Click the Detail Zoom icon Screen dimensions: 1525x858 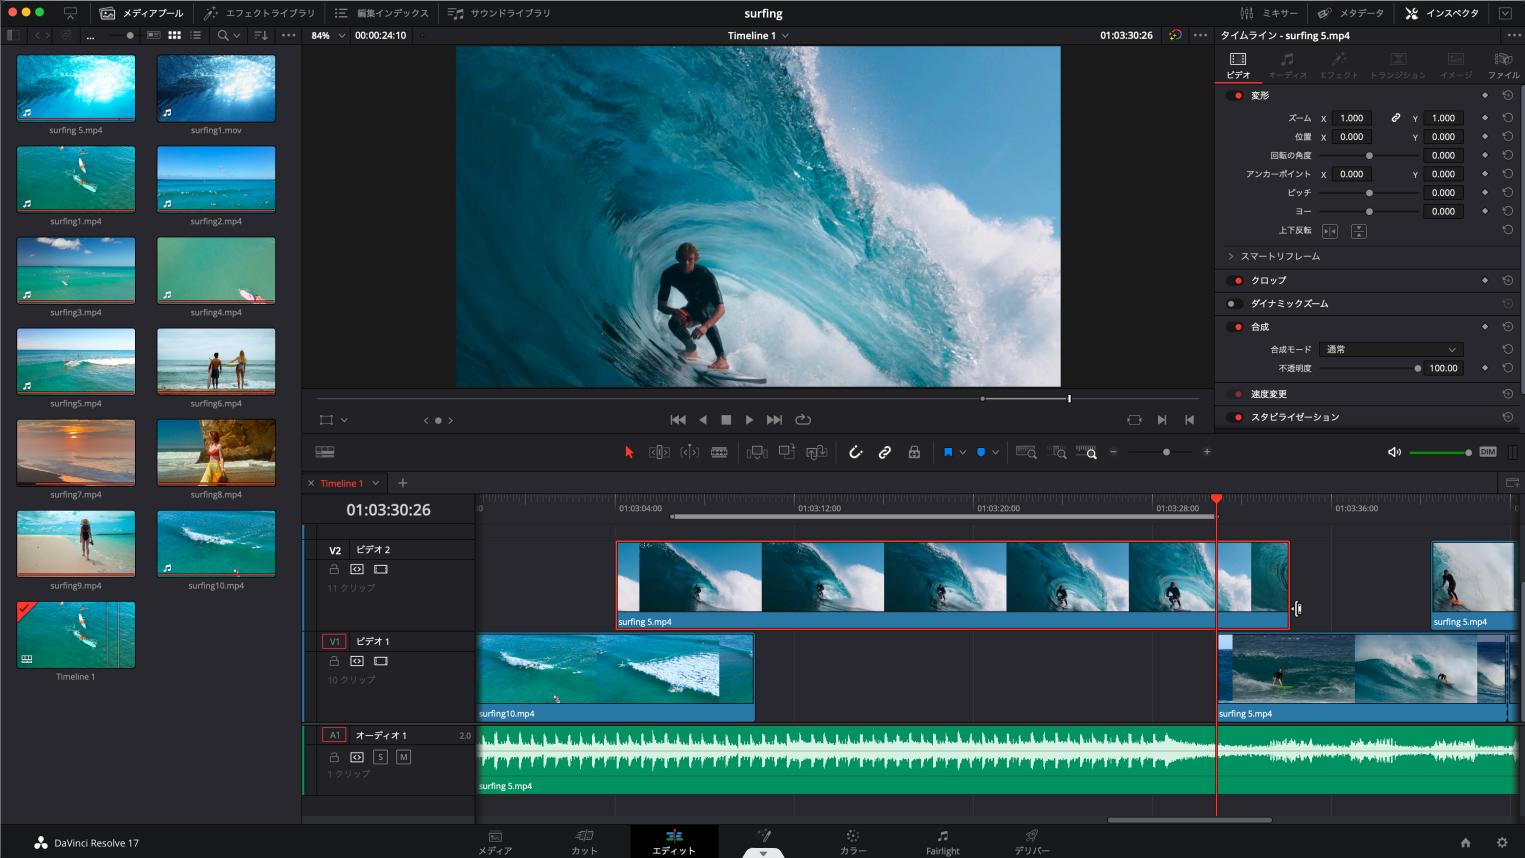pyautogui.click(x=1057, y=452)
